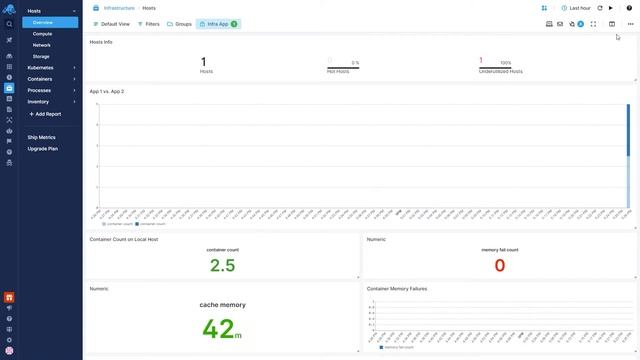
Task: Click the red 0 memory fail count
Action: point(500,265)
